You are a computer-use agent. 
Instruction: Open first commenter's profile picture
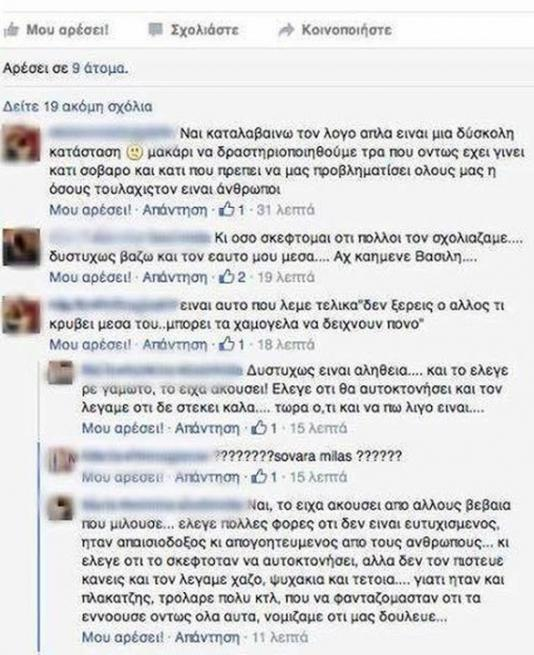(22, 145)
